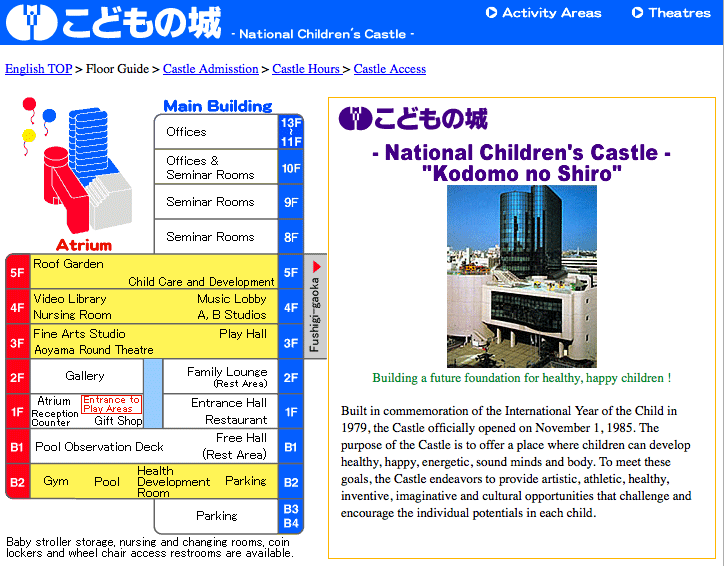Select the red 5F Atrium label
This screenshot has height=566, width=724.
pos(18,272)
